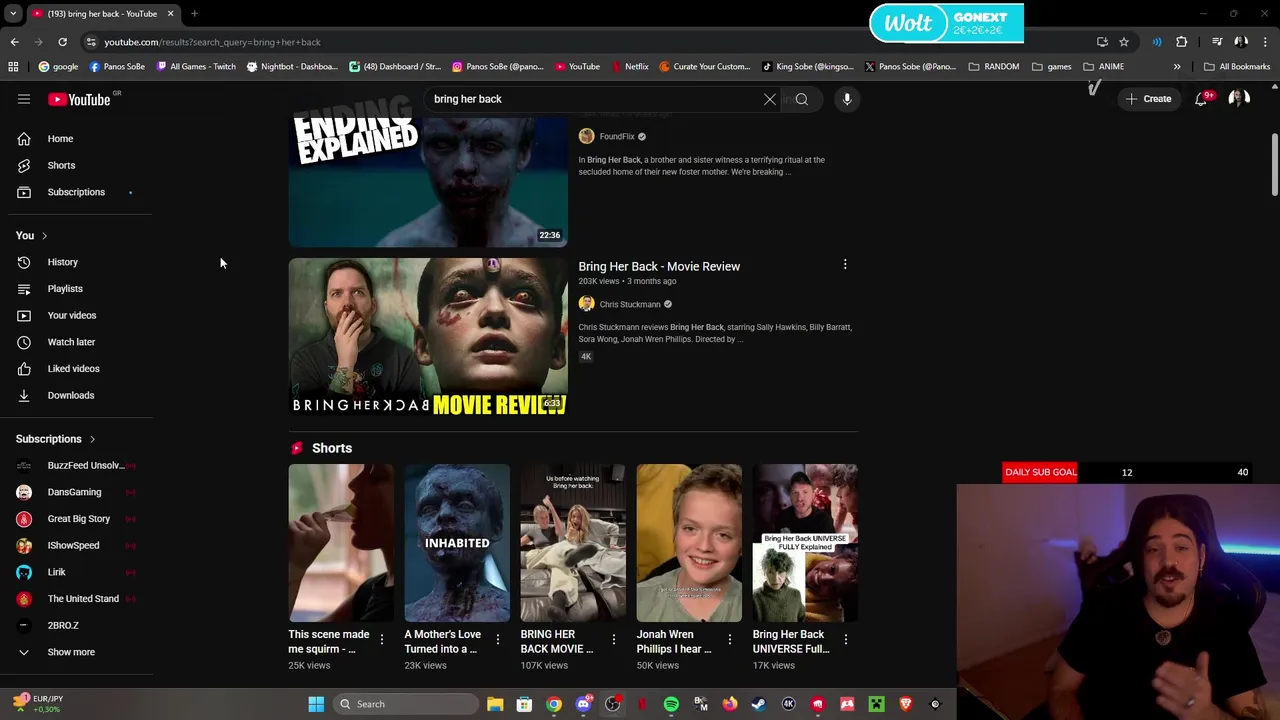Play the Bring Her Back UNIVERSE short

click(x=805, y=543)
